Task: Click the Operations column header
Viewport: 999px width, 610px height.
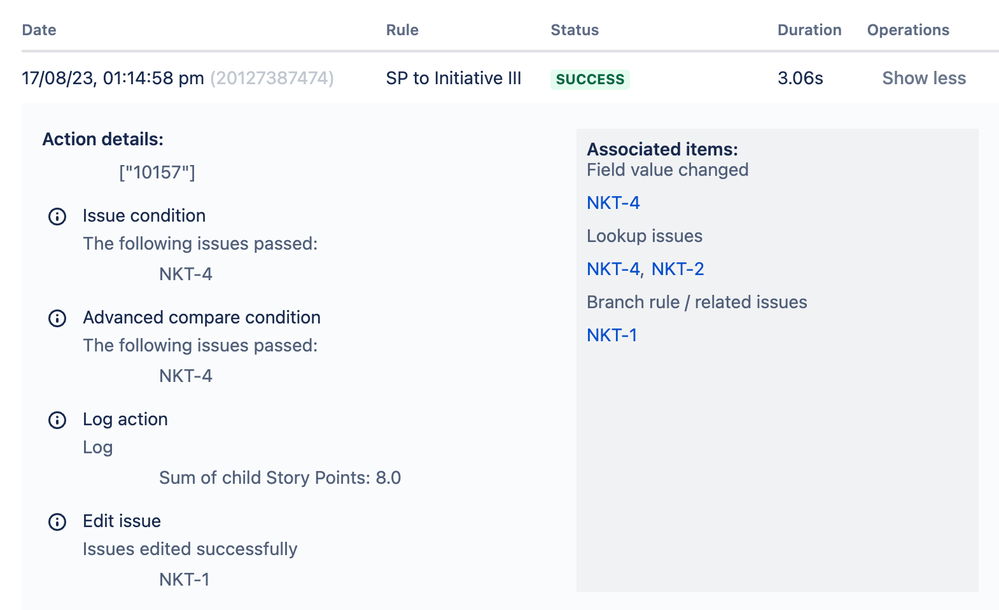Action: click(908, 30)
